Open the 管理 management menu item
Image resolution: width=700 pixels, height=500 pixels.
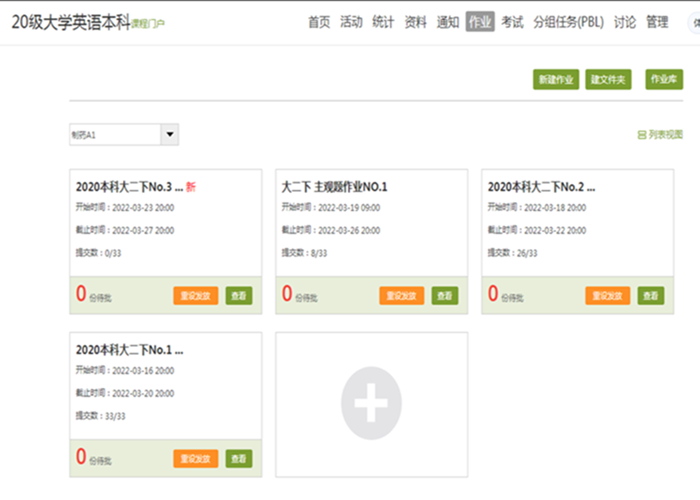657,22
